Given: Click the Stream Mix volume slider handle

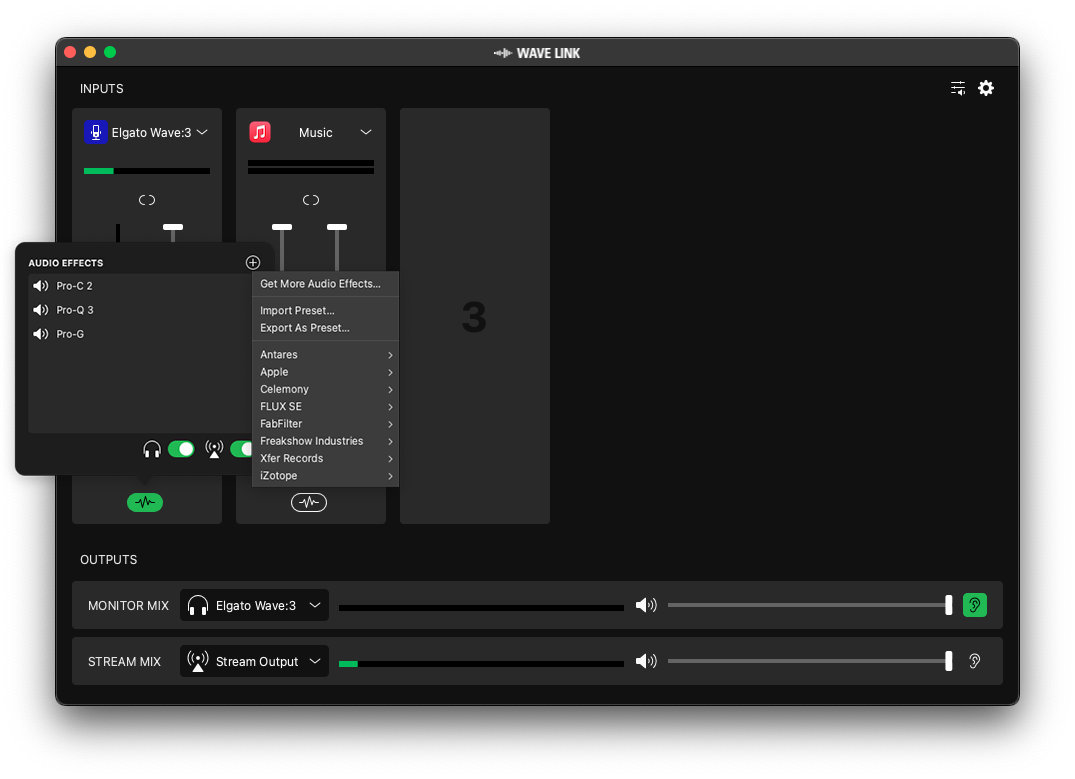Looking at the screenshot, I should 949,661.
